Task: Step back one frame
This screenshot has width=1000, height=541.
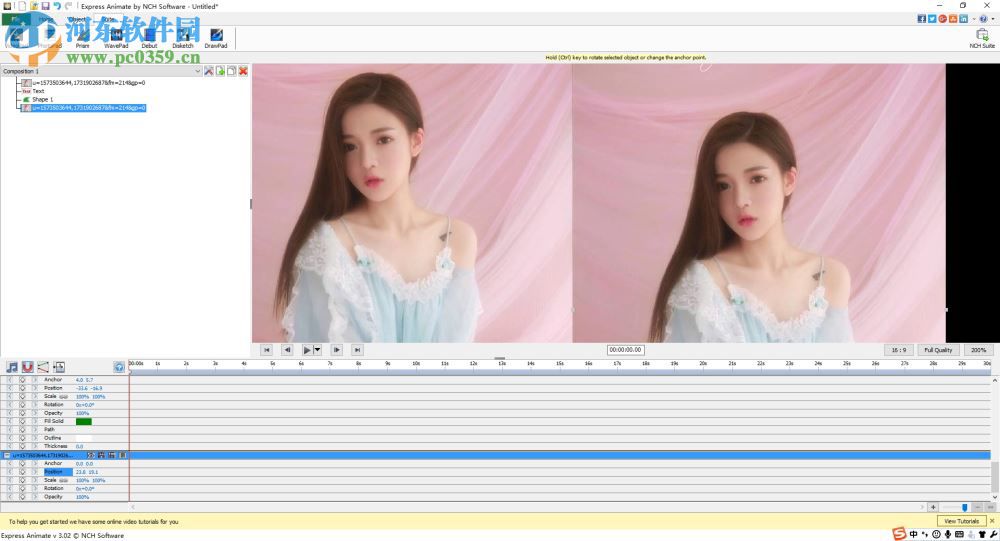Action: (287, 350)
